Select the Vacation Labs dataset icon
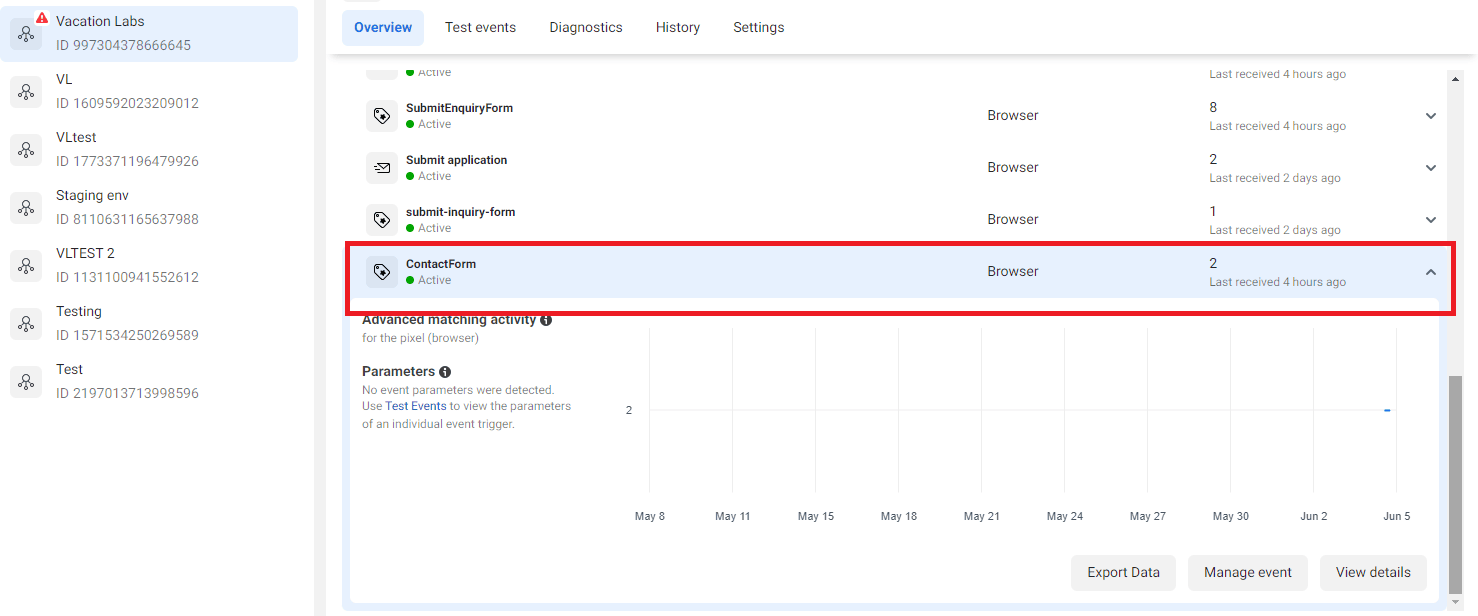 pos(25,34)
